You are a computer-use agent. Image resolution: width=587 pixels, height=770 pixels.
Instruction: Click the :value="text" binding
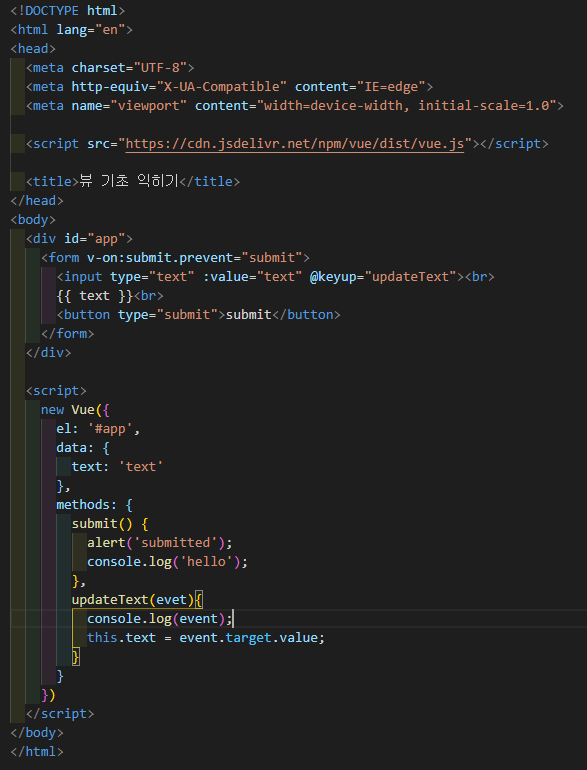(252, 276)
